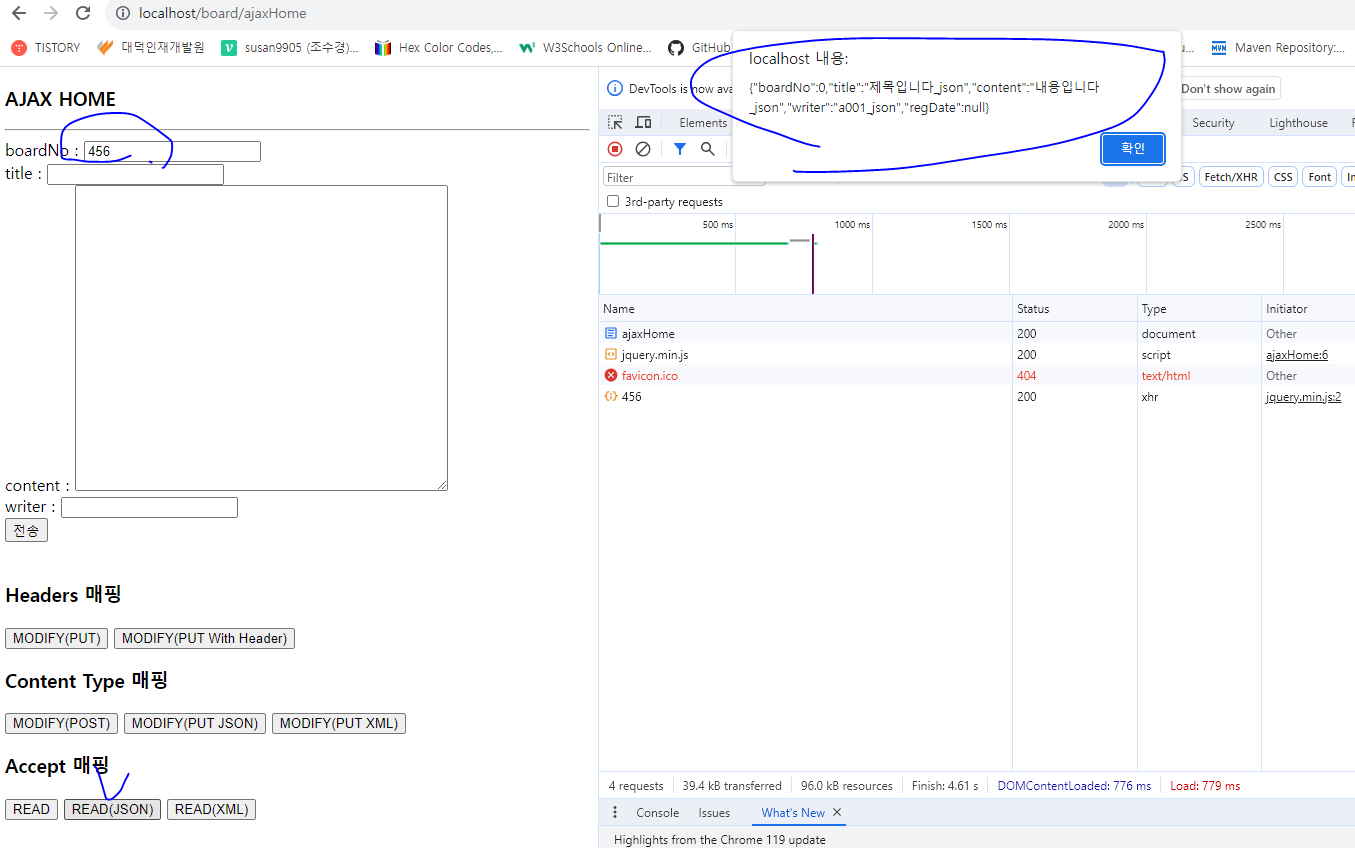Click 확인 in the localhost alert
Image resolution: width=1355 pixels, height=848 pixels.
[1133, 149]
